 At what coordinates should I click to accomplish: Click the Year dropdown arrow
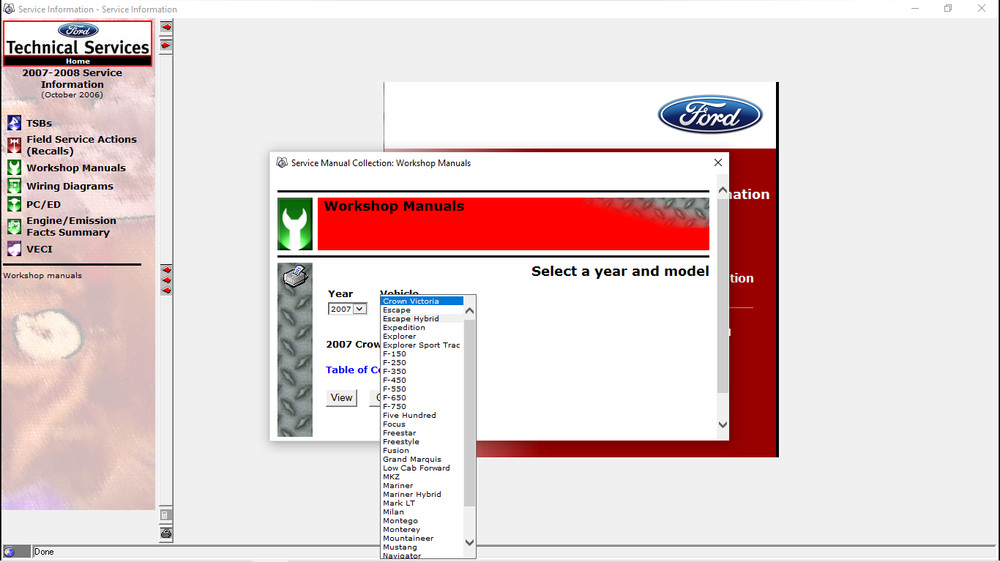[360, 309]
